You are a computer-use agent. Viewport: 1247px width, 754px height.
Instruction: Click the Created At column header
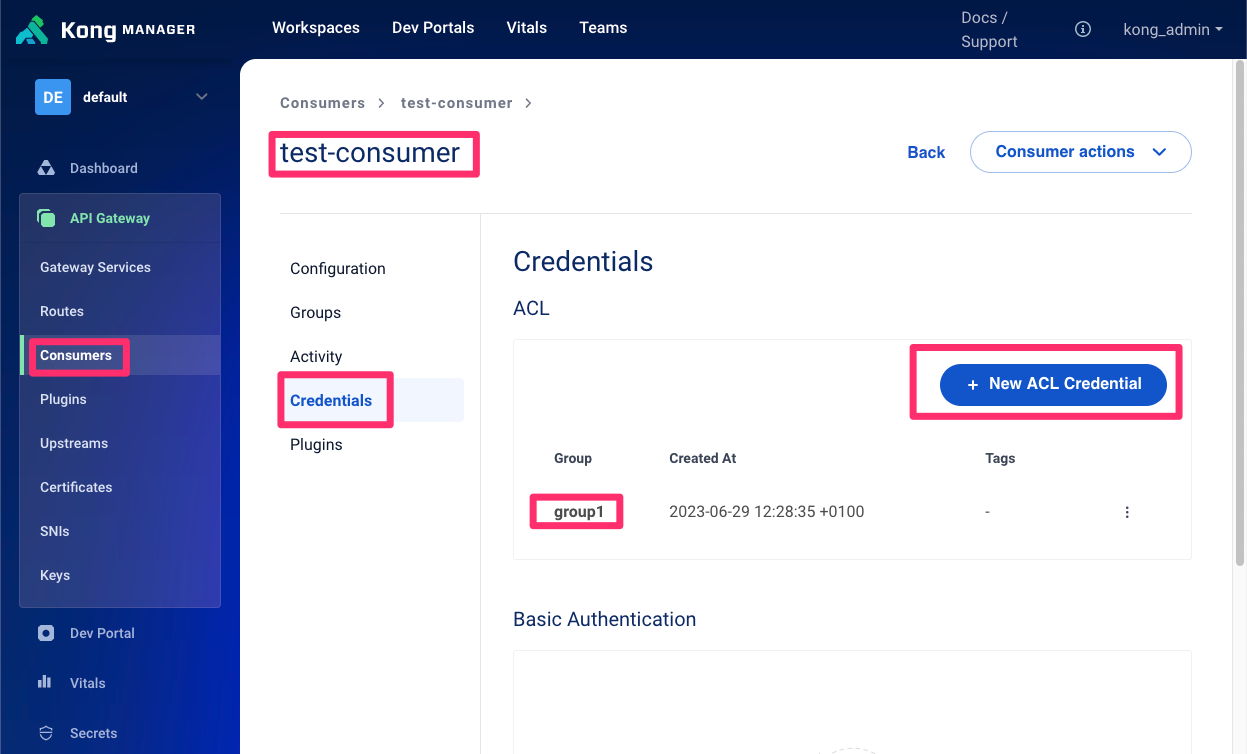click(703, 458)
